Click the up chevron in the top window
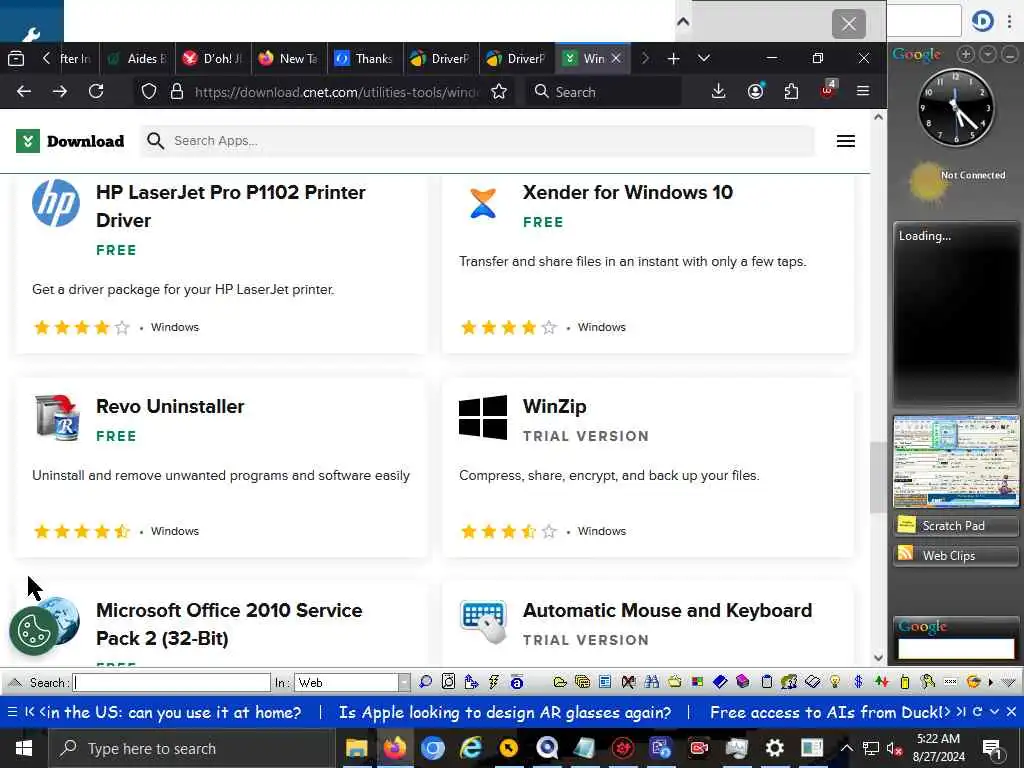The width and height of the screenshot is (1024, 768). click(x=683, y=22)
